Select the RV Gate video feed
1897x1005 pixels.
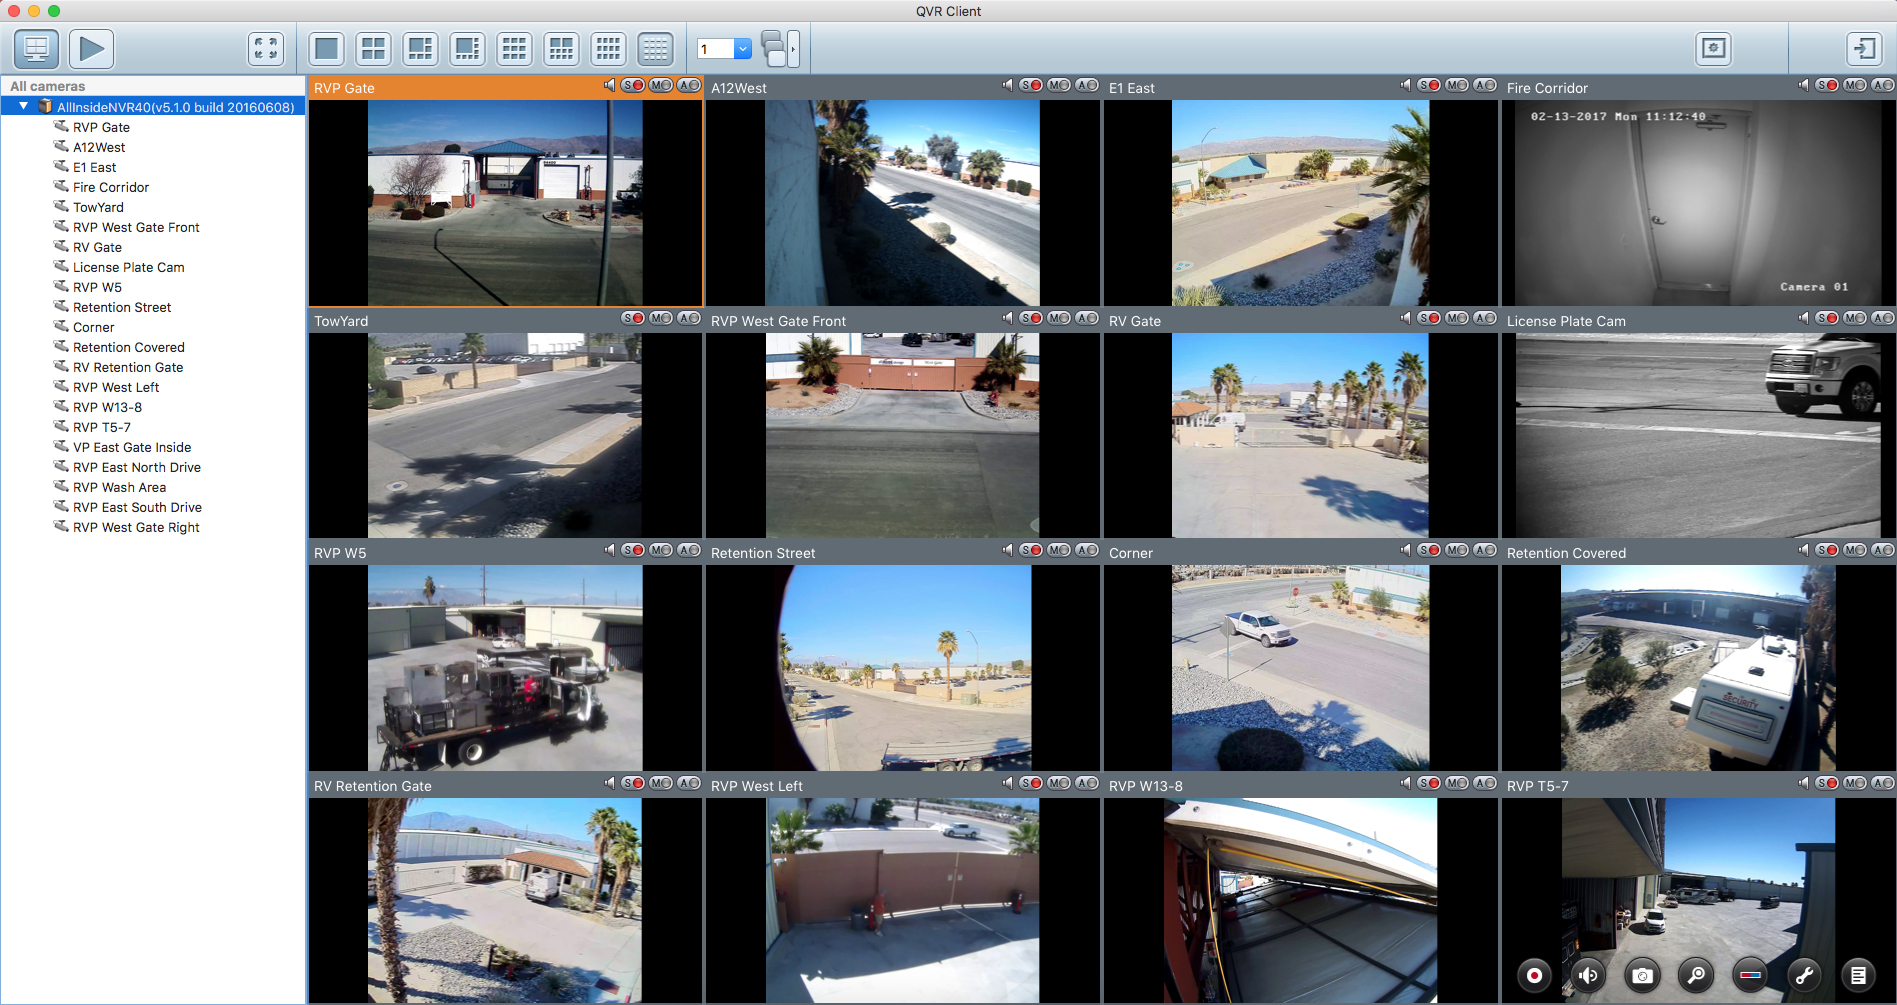click(x=1301, y=435)
